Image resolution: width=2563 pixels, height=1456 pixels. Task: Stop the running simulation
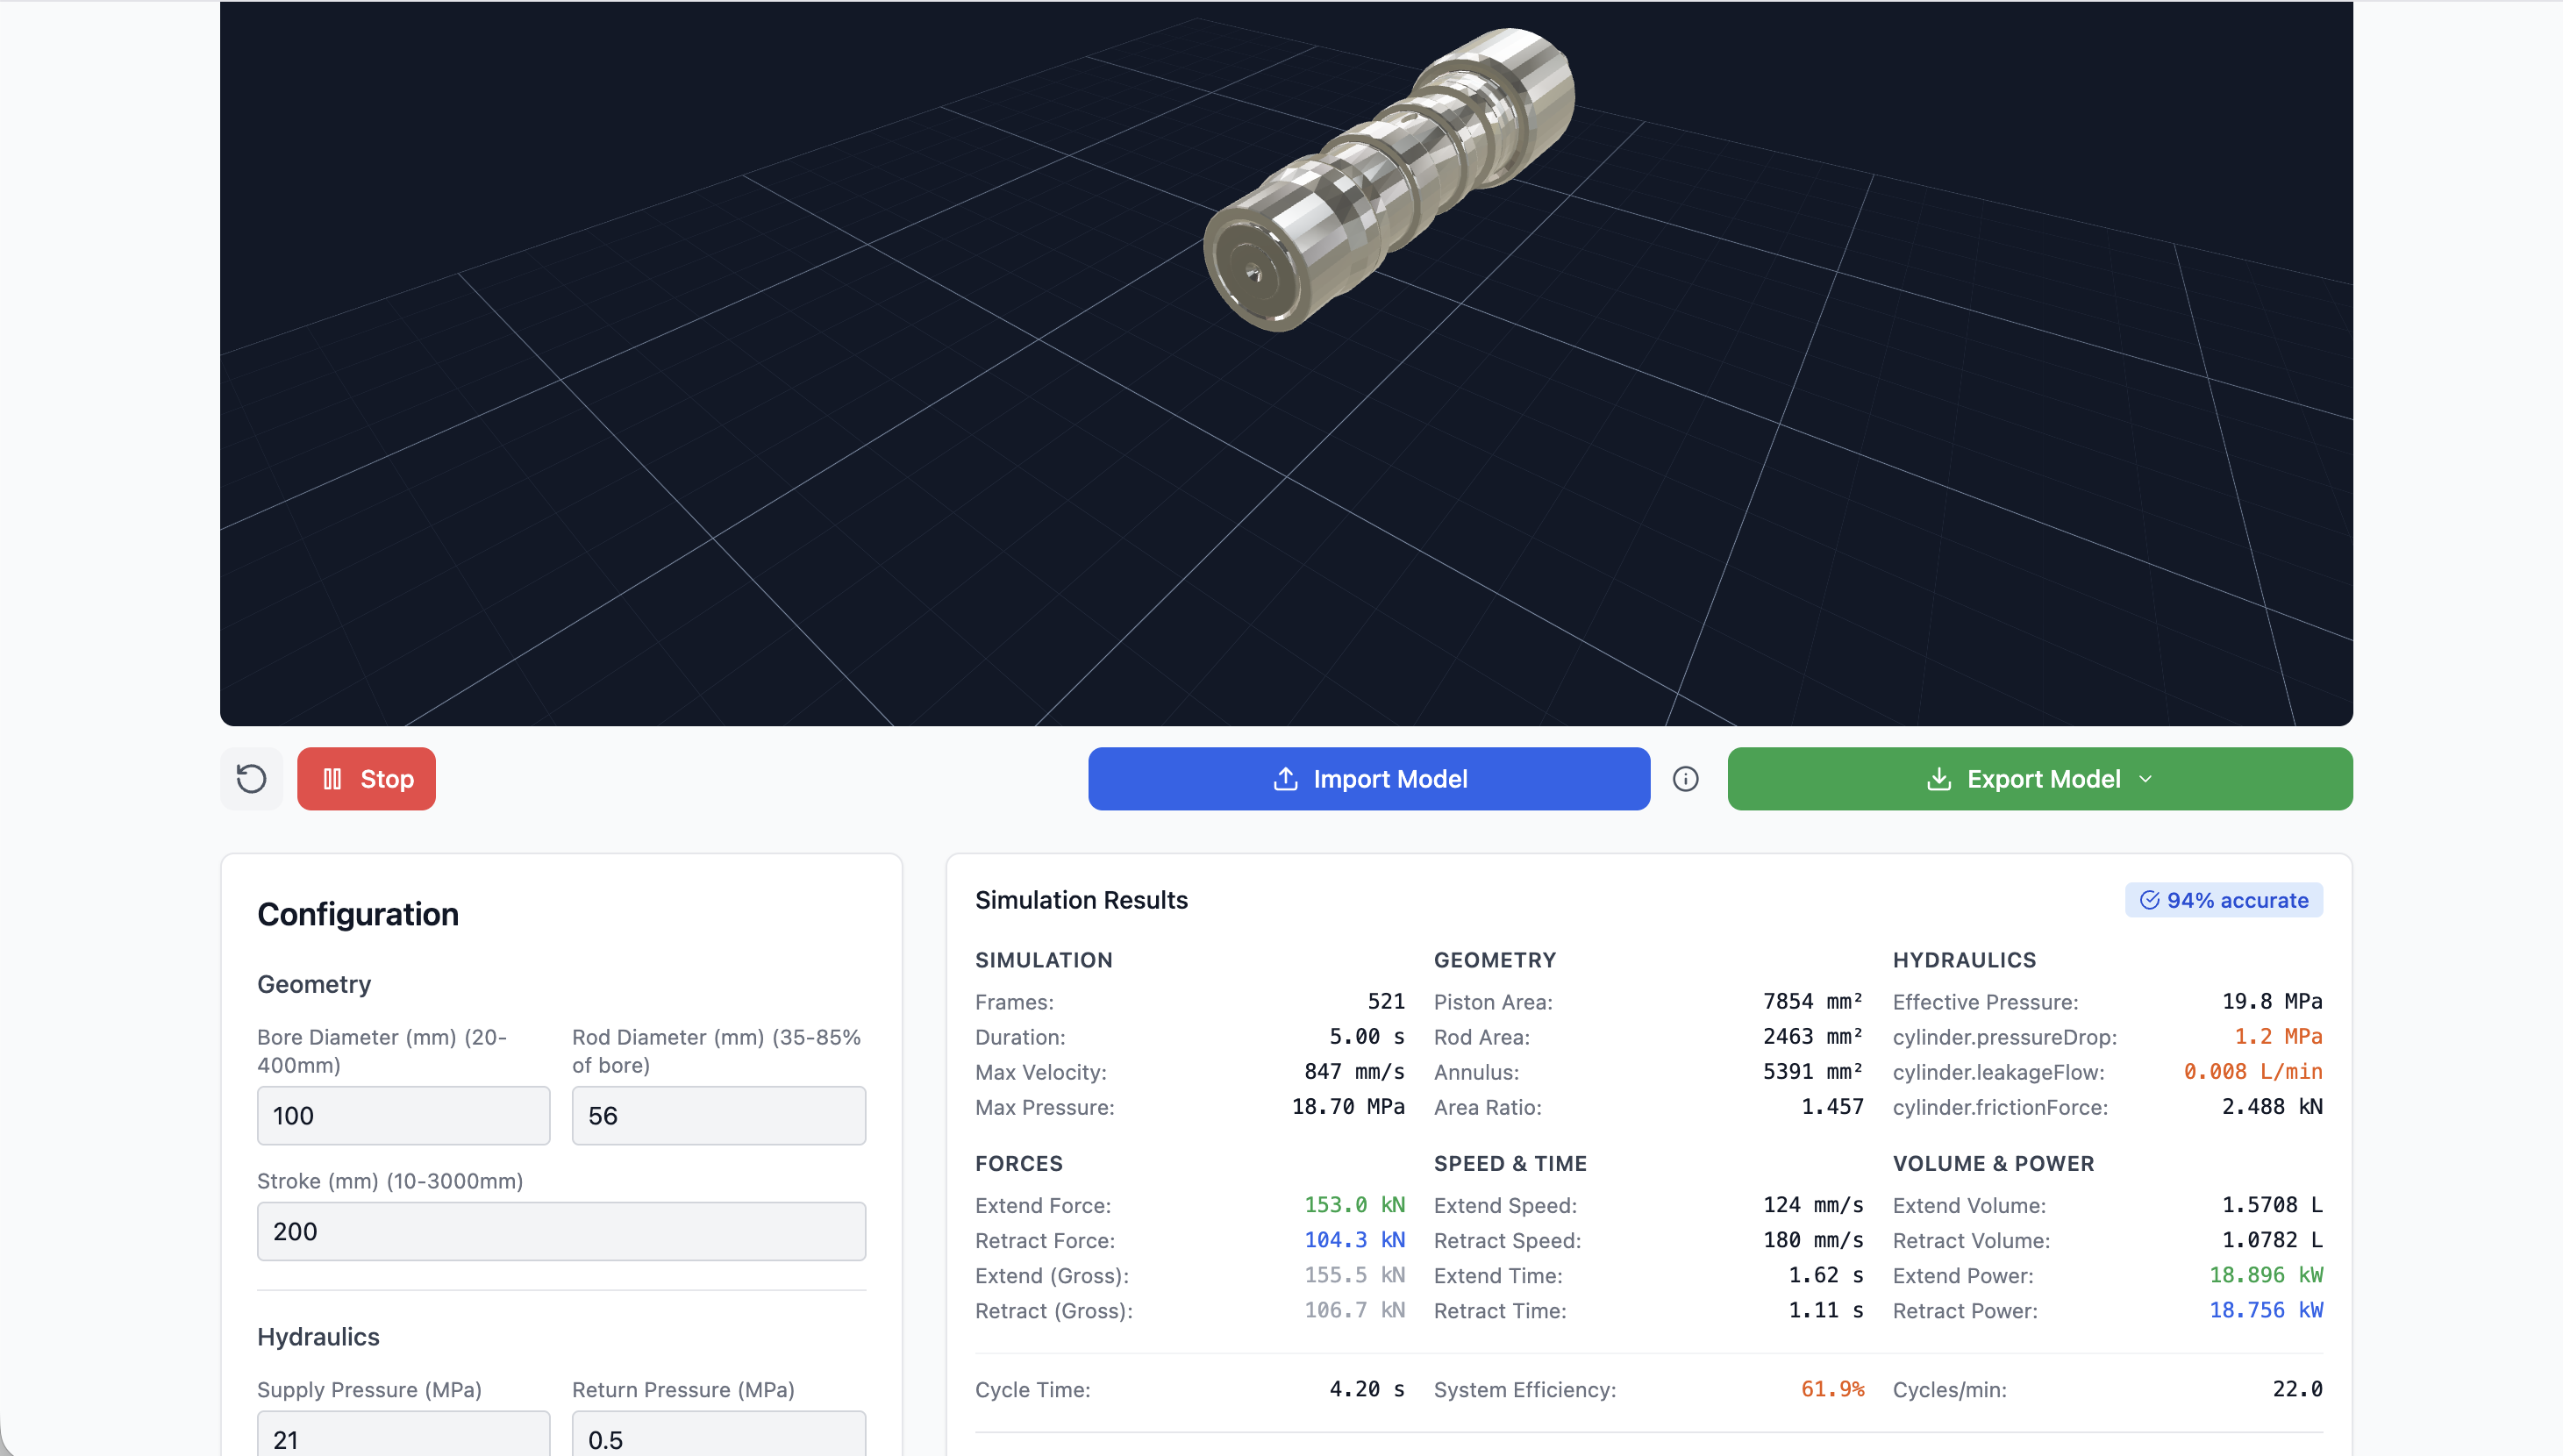point(366,778)
